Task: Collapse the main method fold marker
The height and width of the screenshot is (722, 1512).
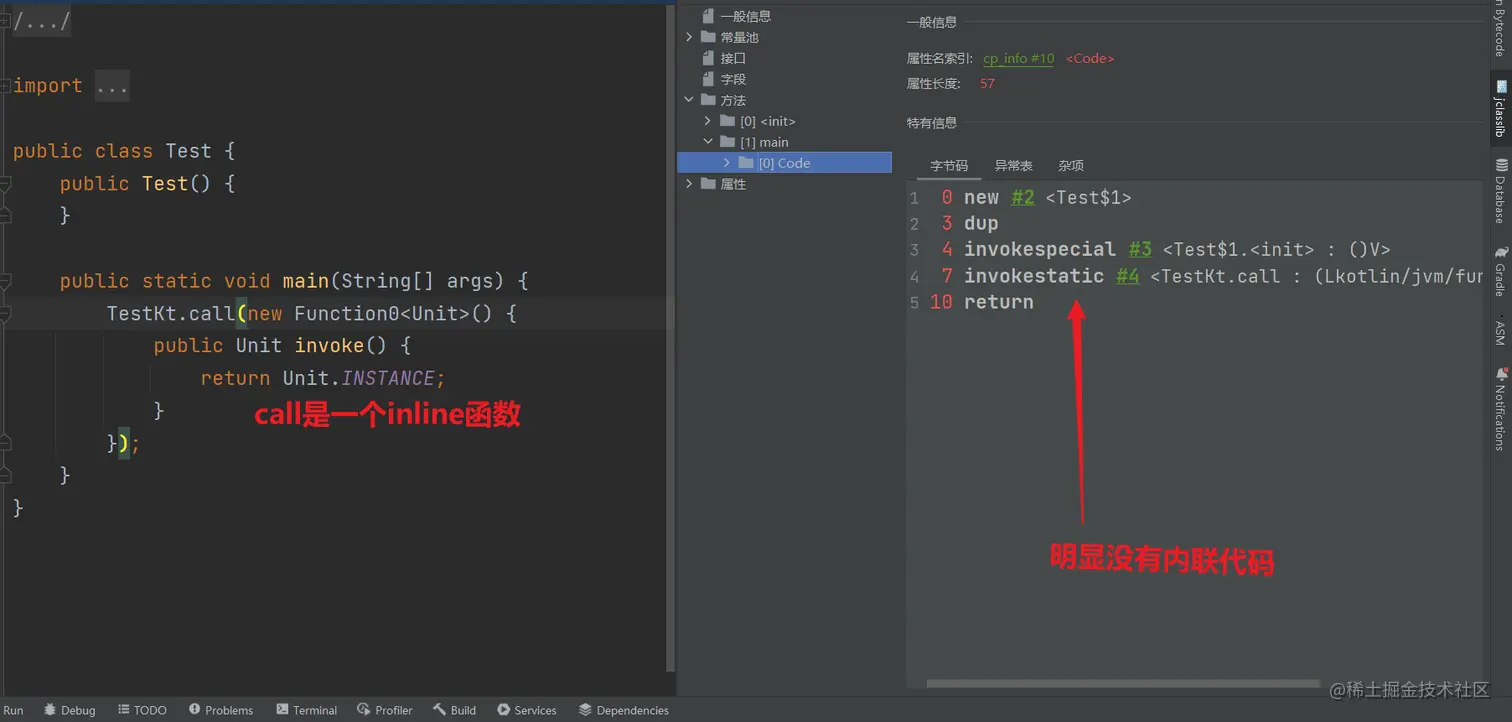Action: tap(5, 281)
